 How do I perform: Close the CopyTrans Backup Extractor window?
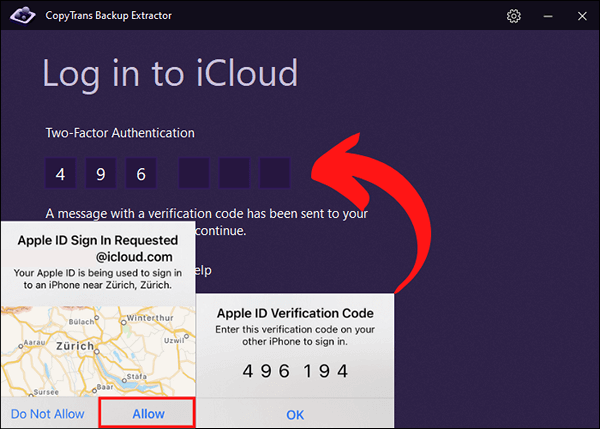(x=582, y=16)
